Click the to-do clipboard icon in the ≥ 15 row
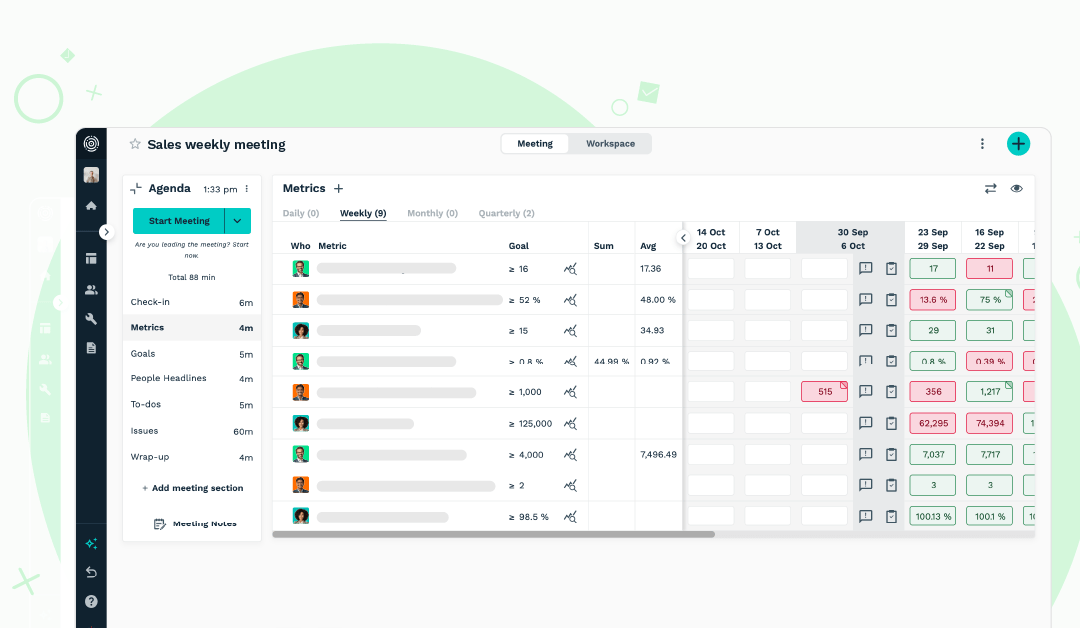Viewport: 1080px width, 628px height. pos(891,330)
